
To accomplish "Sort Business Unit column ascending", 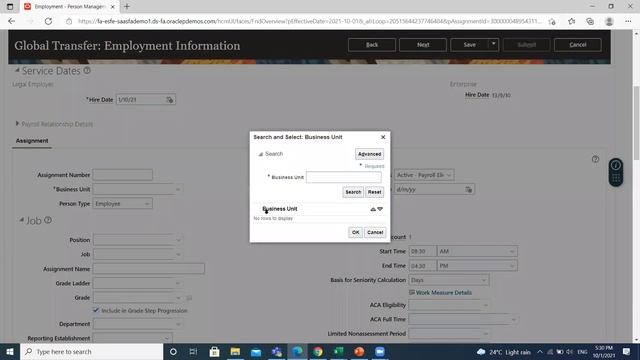I will point(373,209).
